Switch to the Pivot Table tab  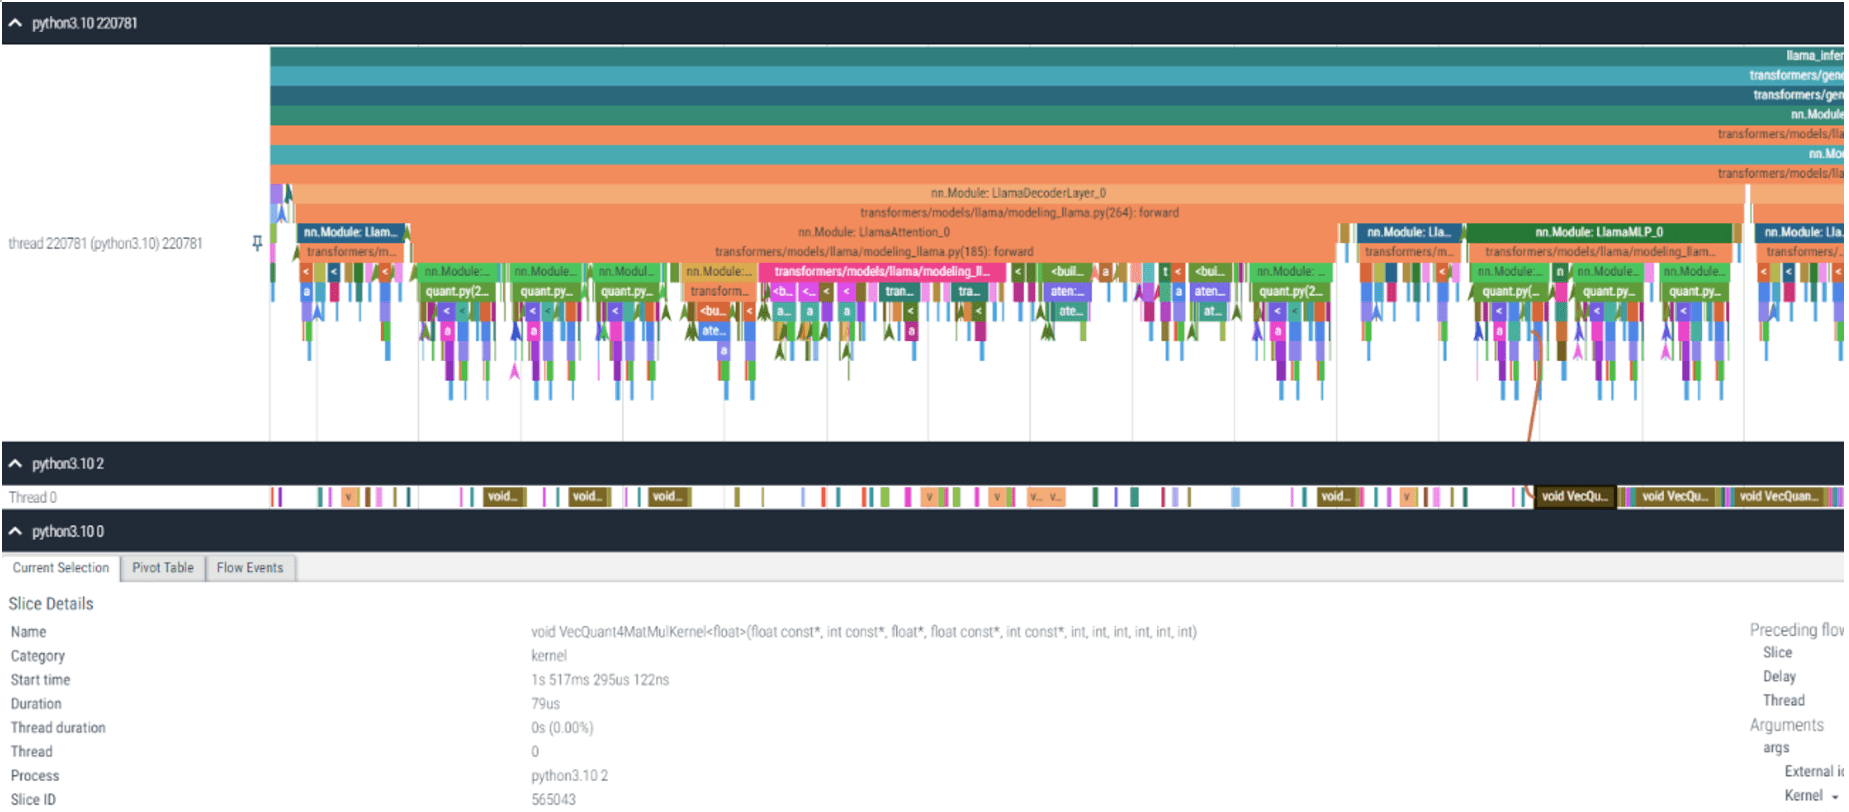[162, 568]
